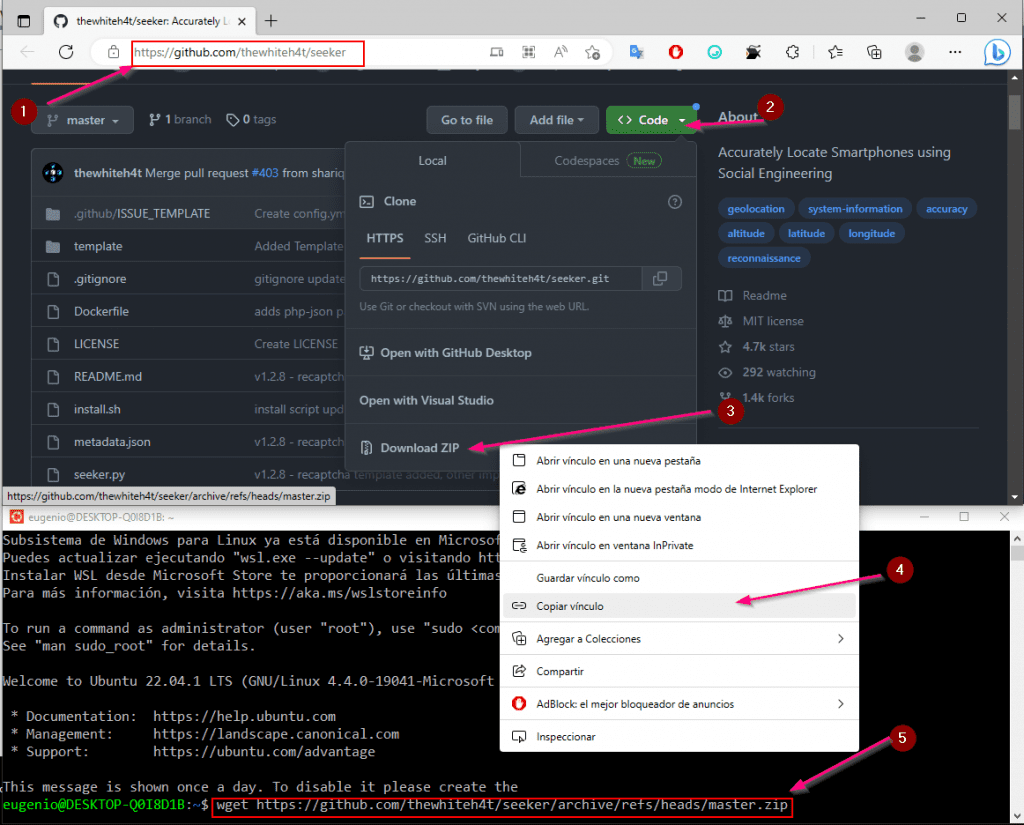This screenshot has width=1024, height=825.
Task: Open the seeker.py file
Action: coord(99,475)
